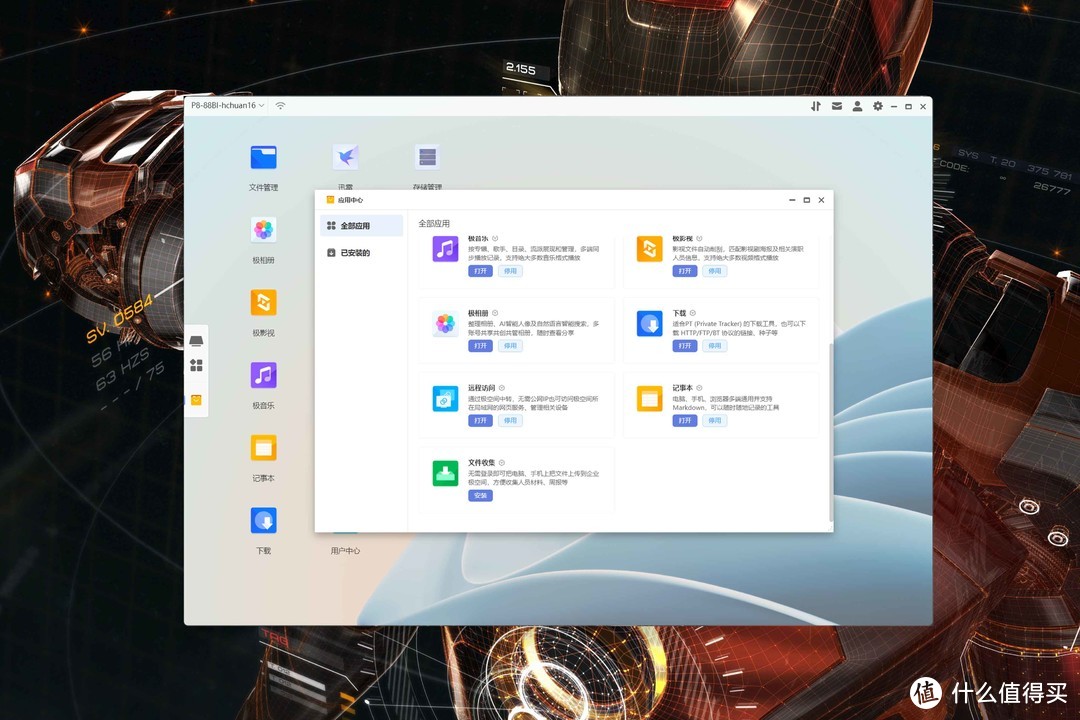
Task: Click 安装 button for 文件收集
Action: (x=480, y=496)
